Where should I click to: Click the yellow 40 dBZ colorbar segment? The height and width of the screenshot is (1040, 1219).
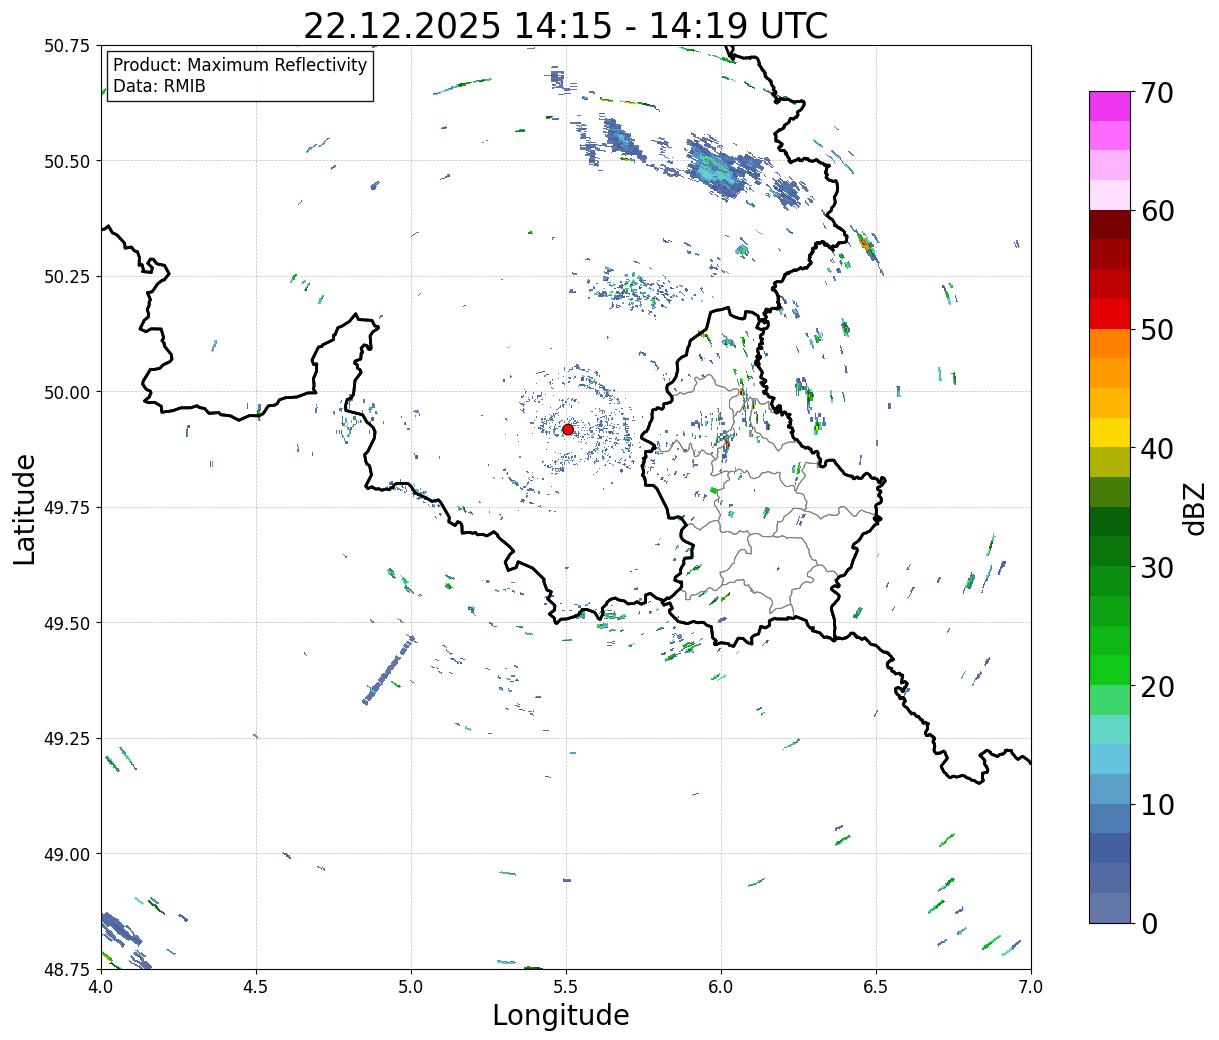click(x=1110, y=432)
